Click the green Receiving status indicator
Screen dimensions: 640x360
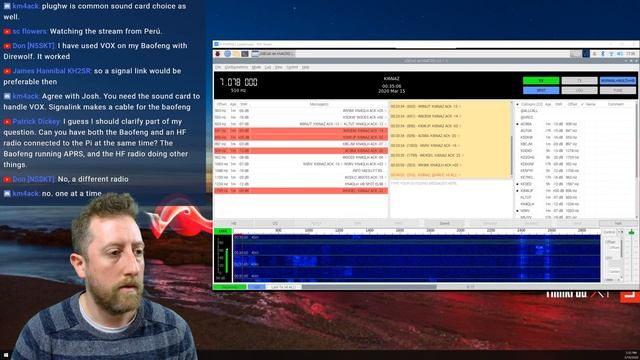tap(229, 287)
